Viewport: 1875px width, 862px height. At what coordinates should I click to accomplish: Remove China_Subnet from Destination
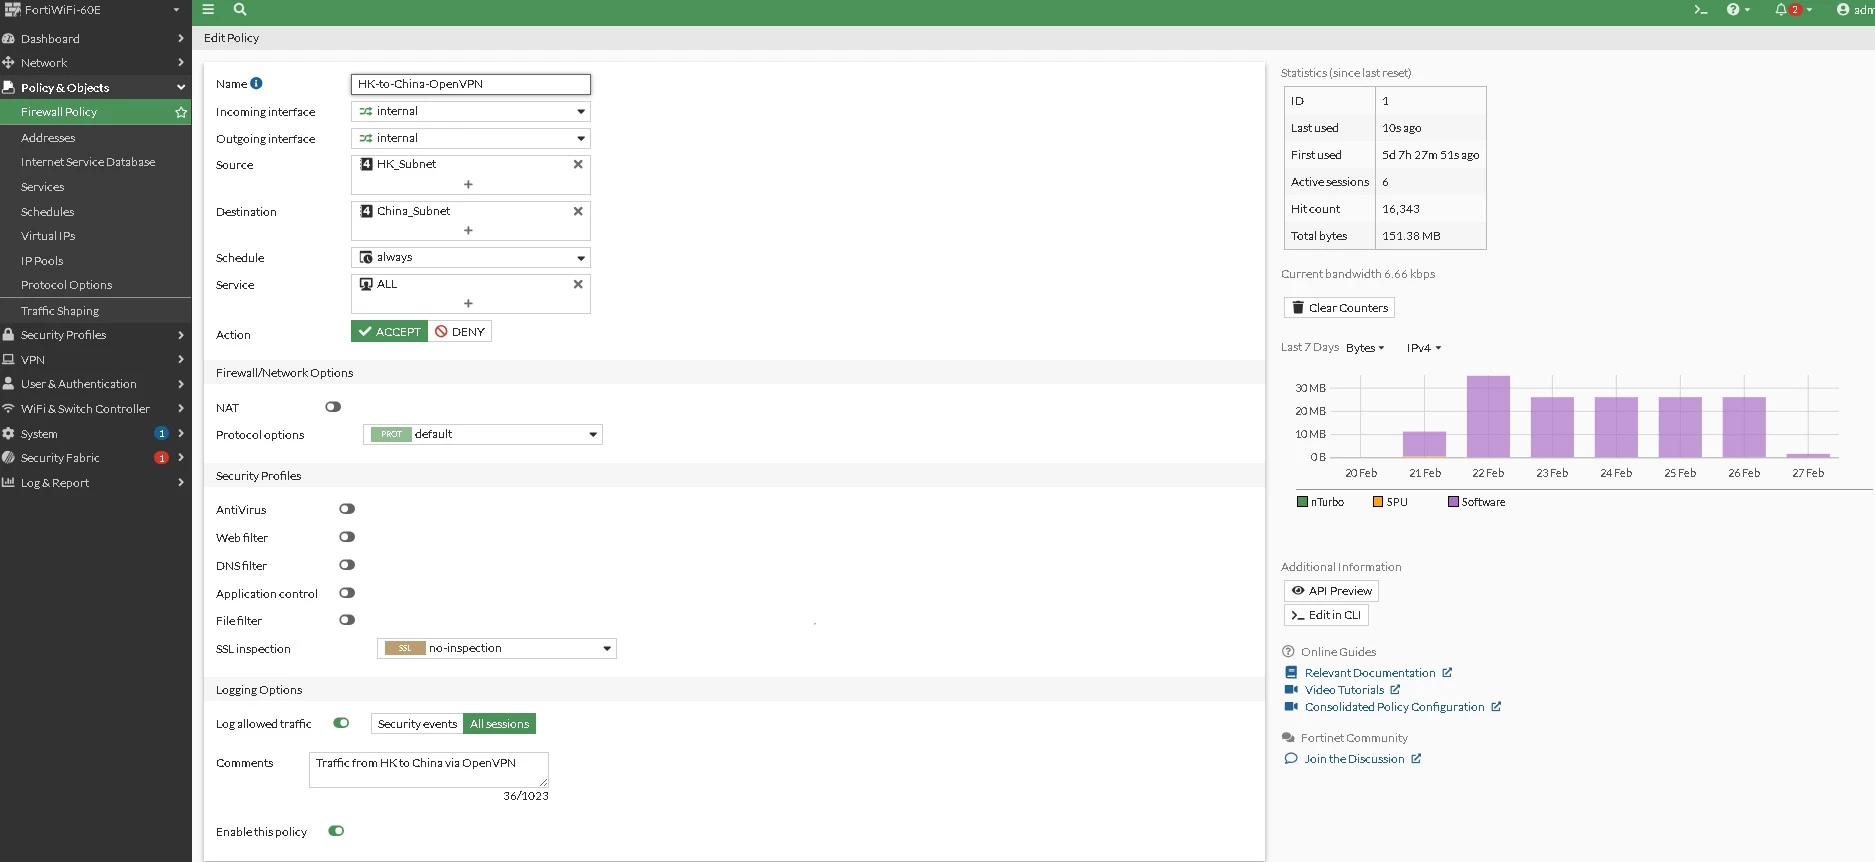click(578, 211)
